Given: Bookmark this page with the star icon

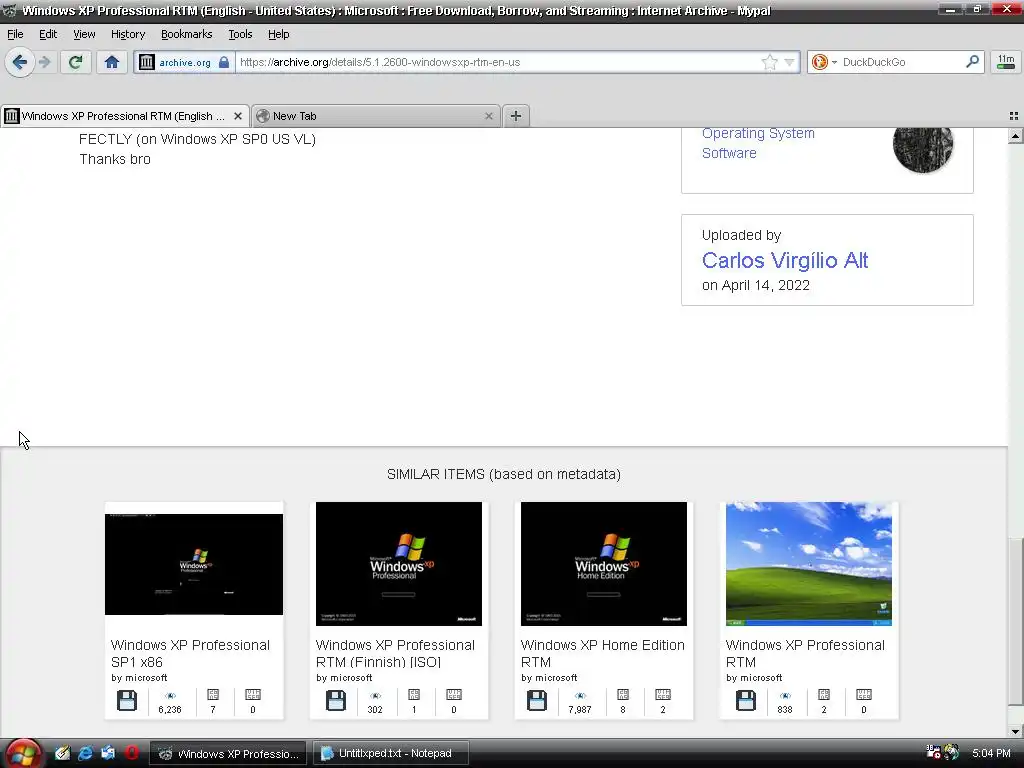Looking at the screenshot, I should (769, 62).
